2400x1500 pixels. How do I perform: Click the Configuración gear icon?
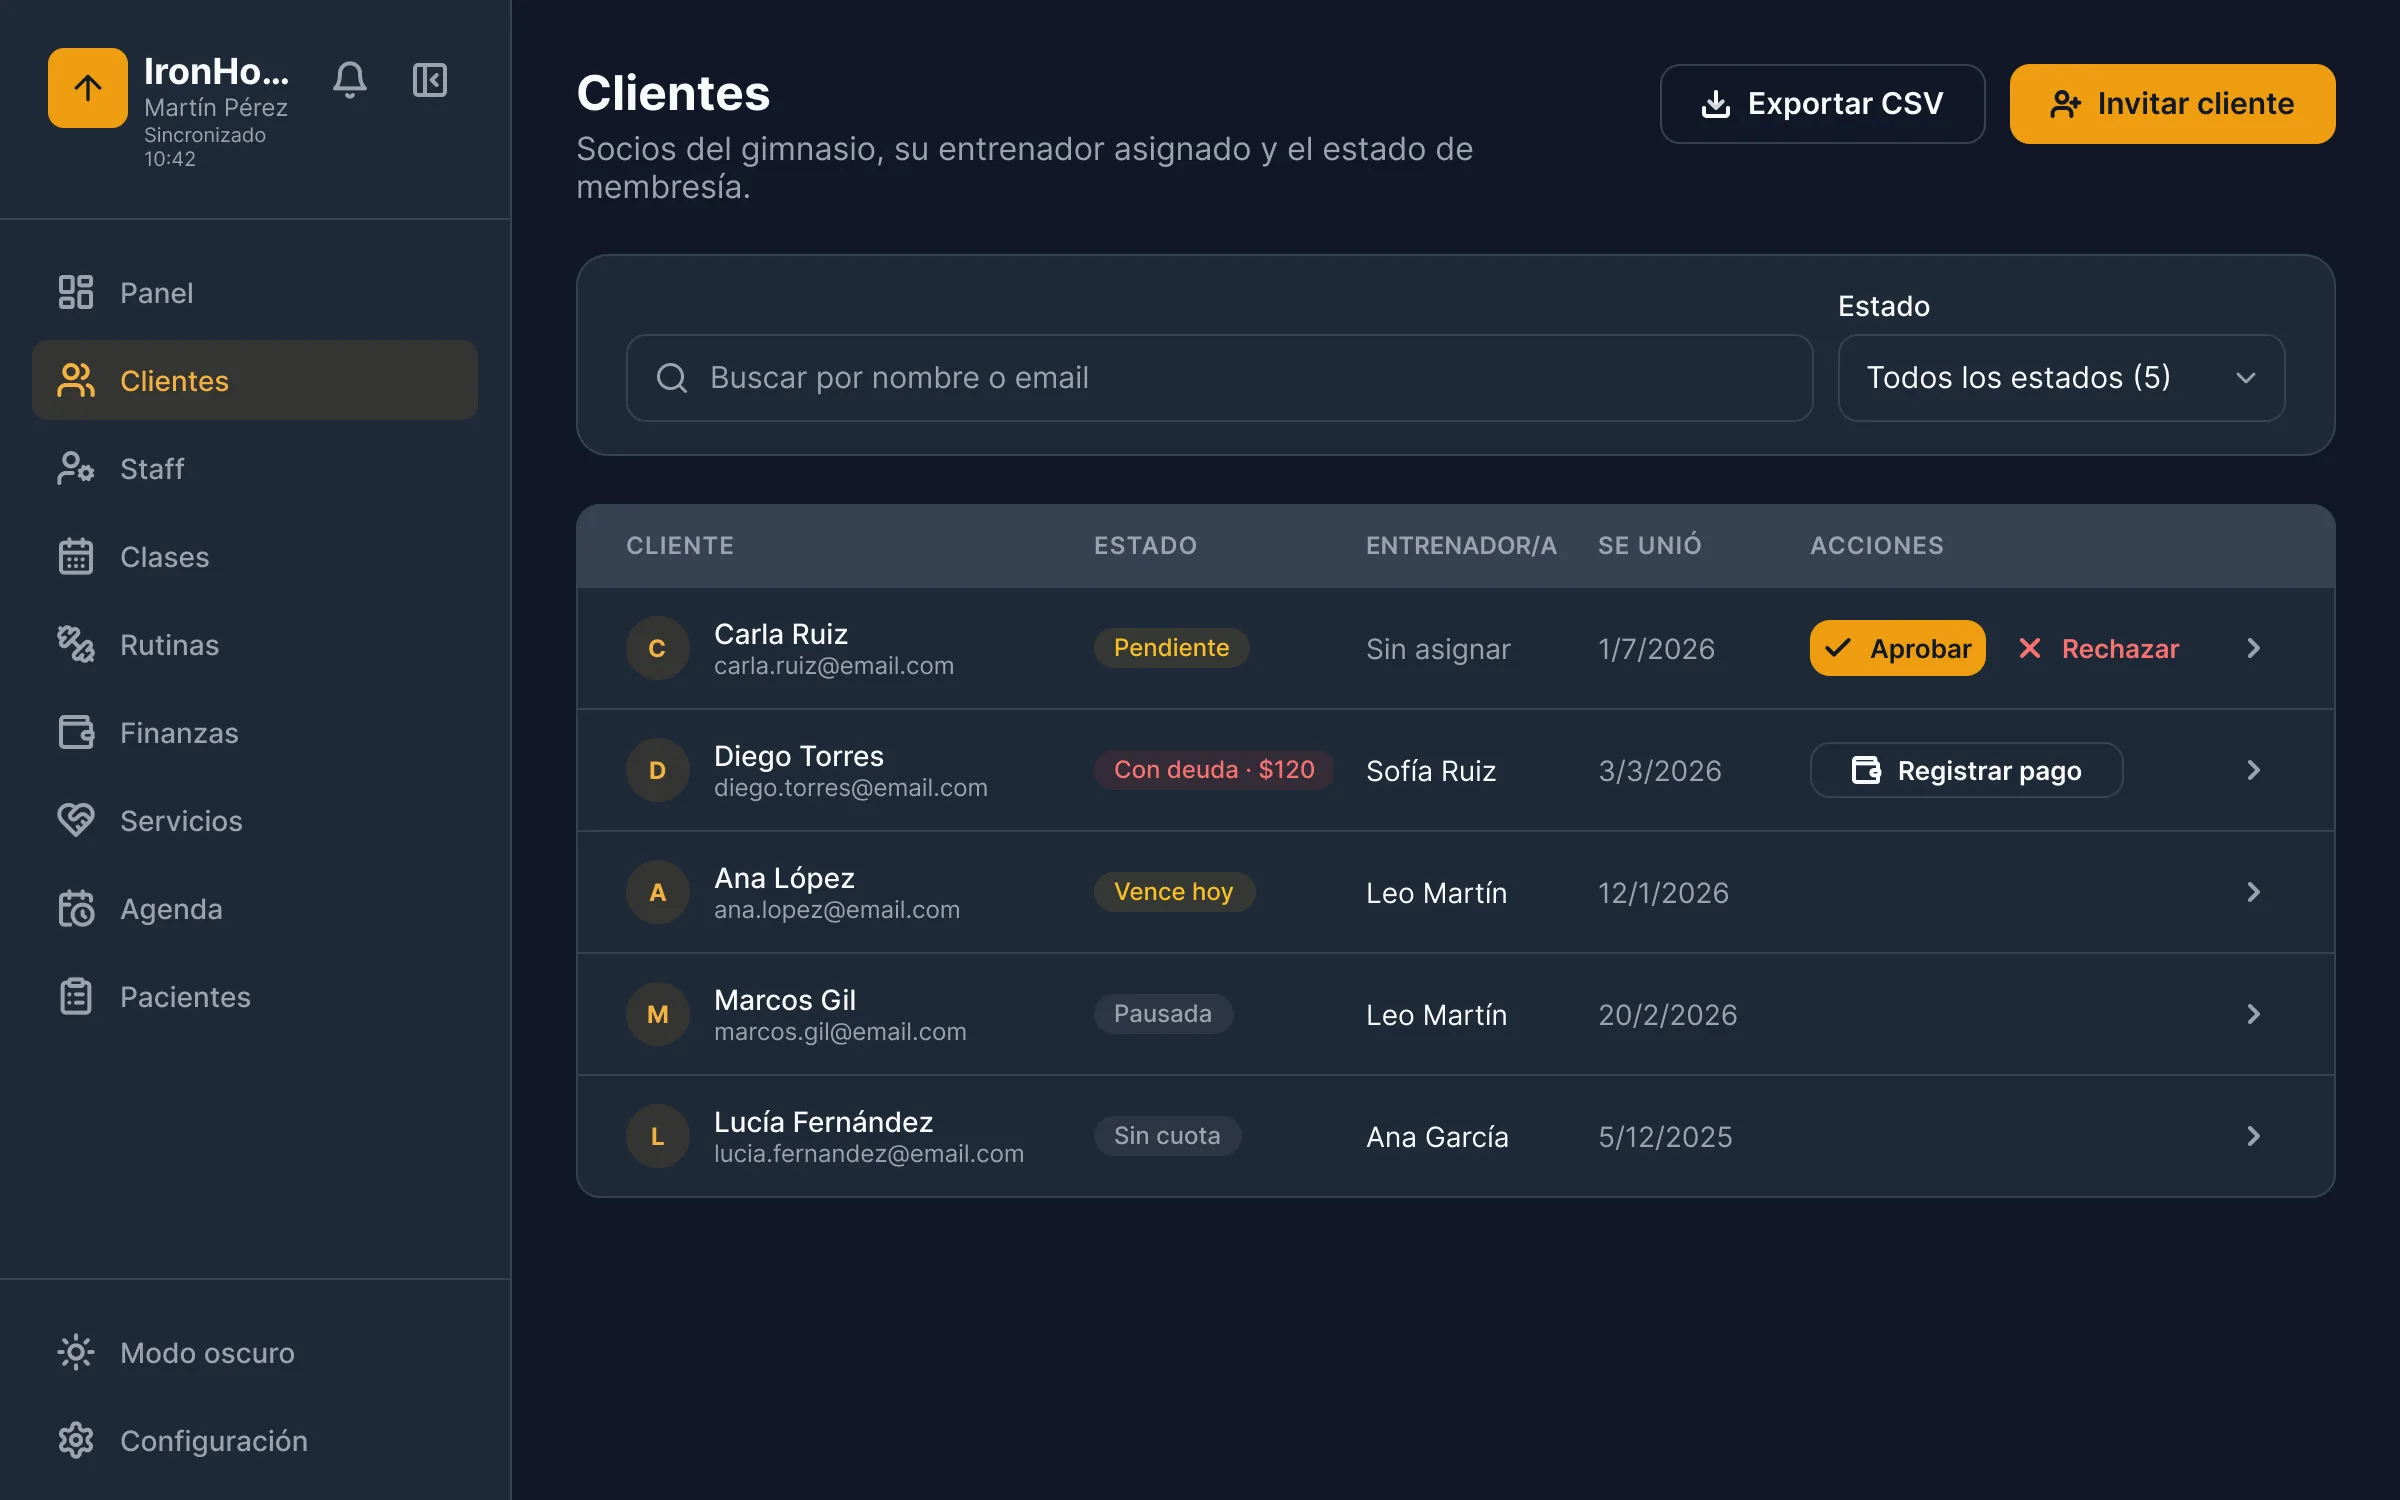coord(76,1440)
